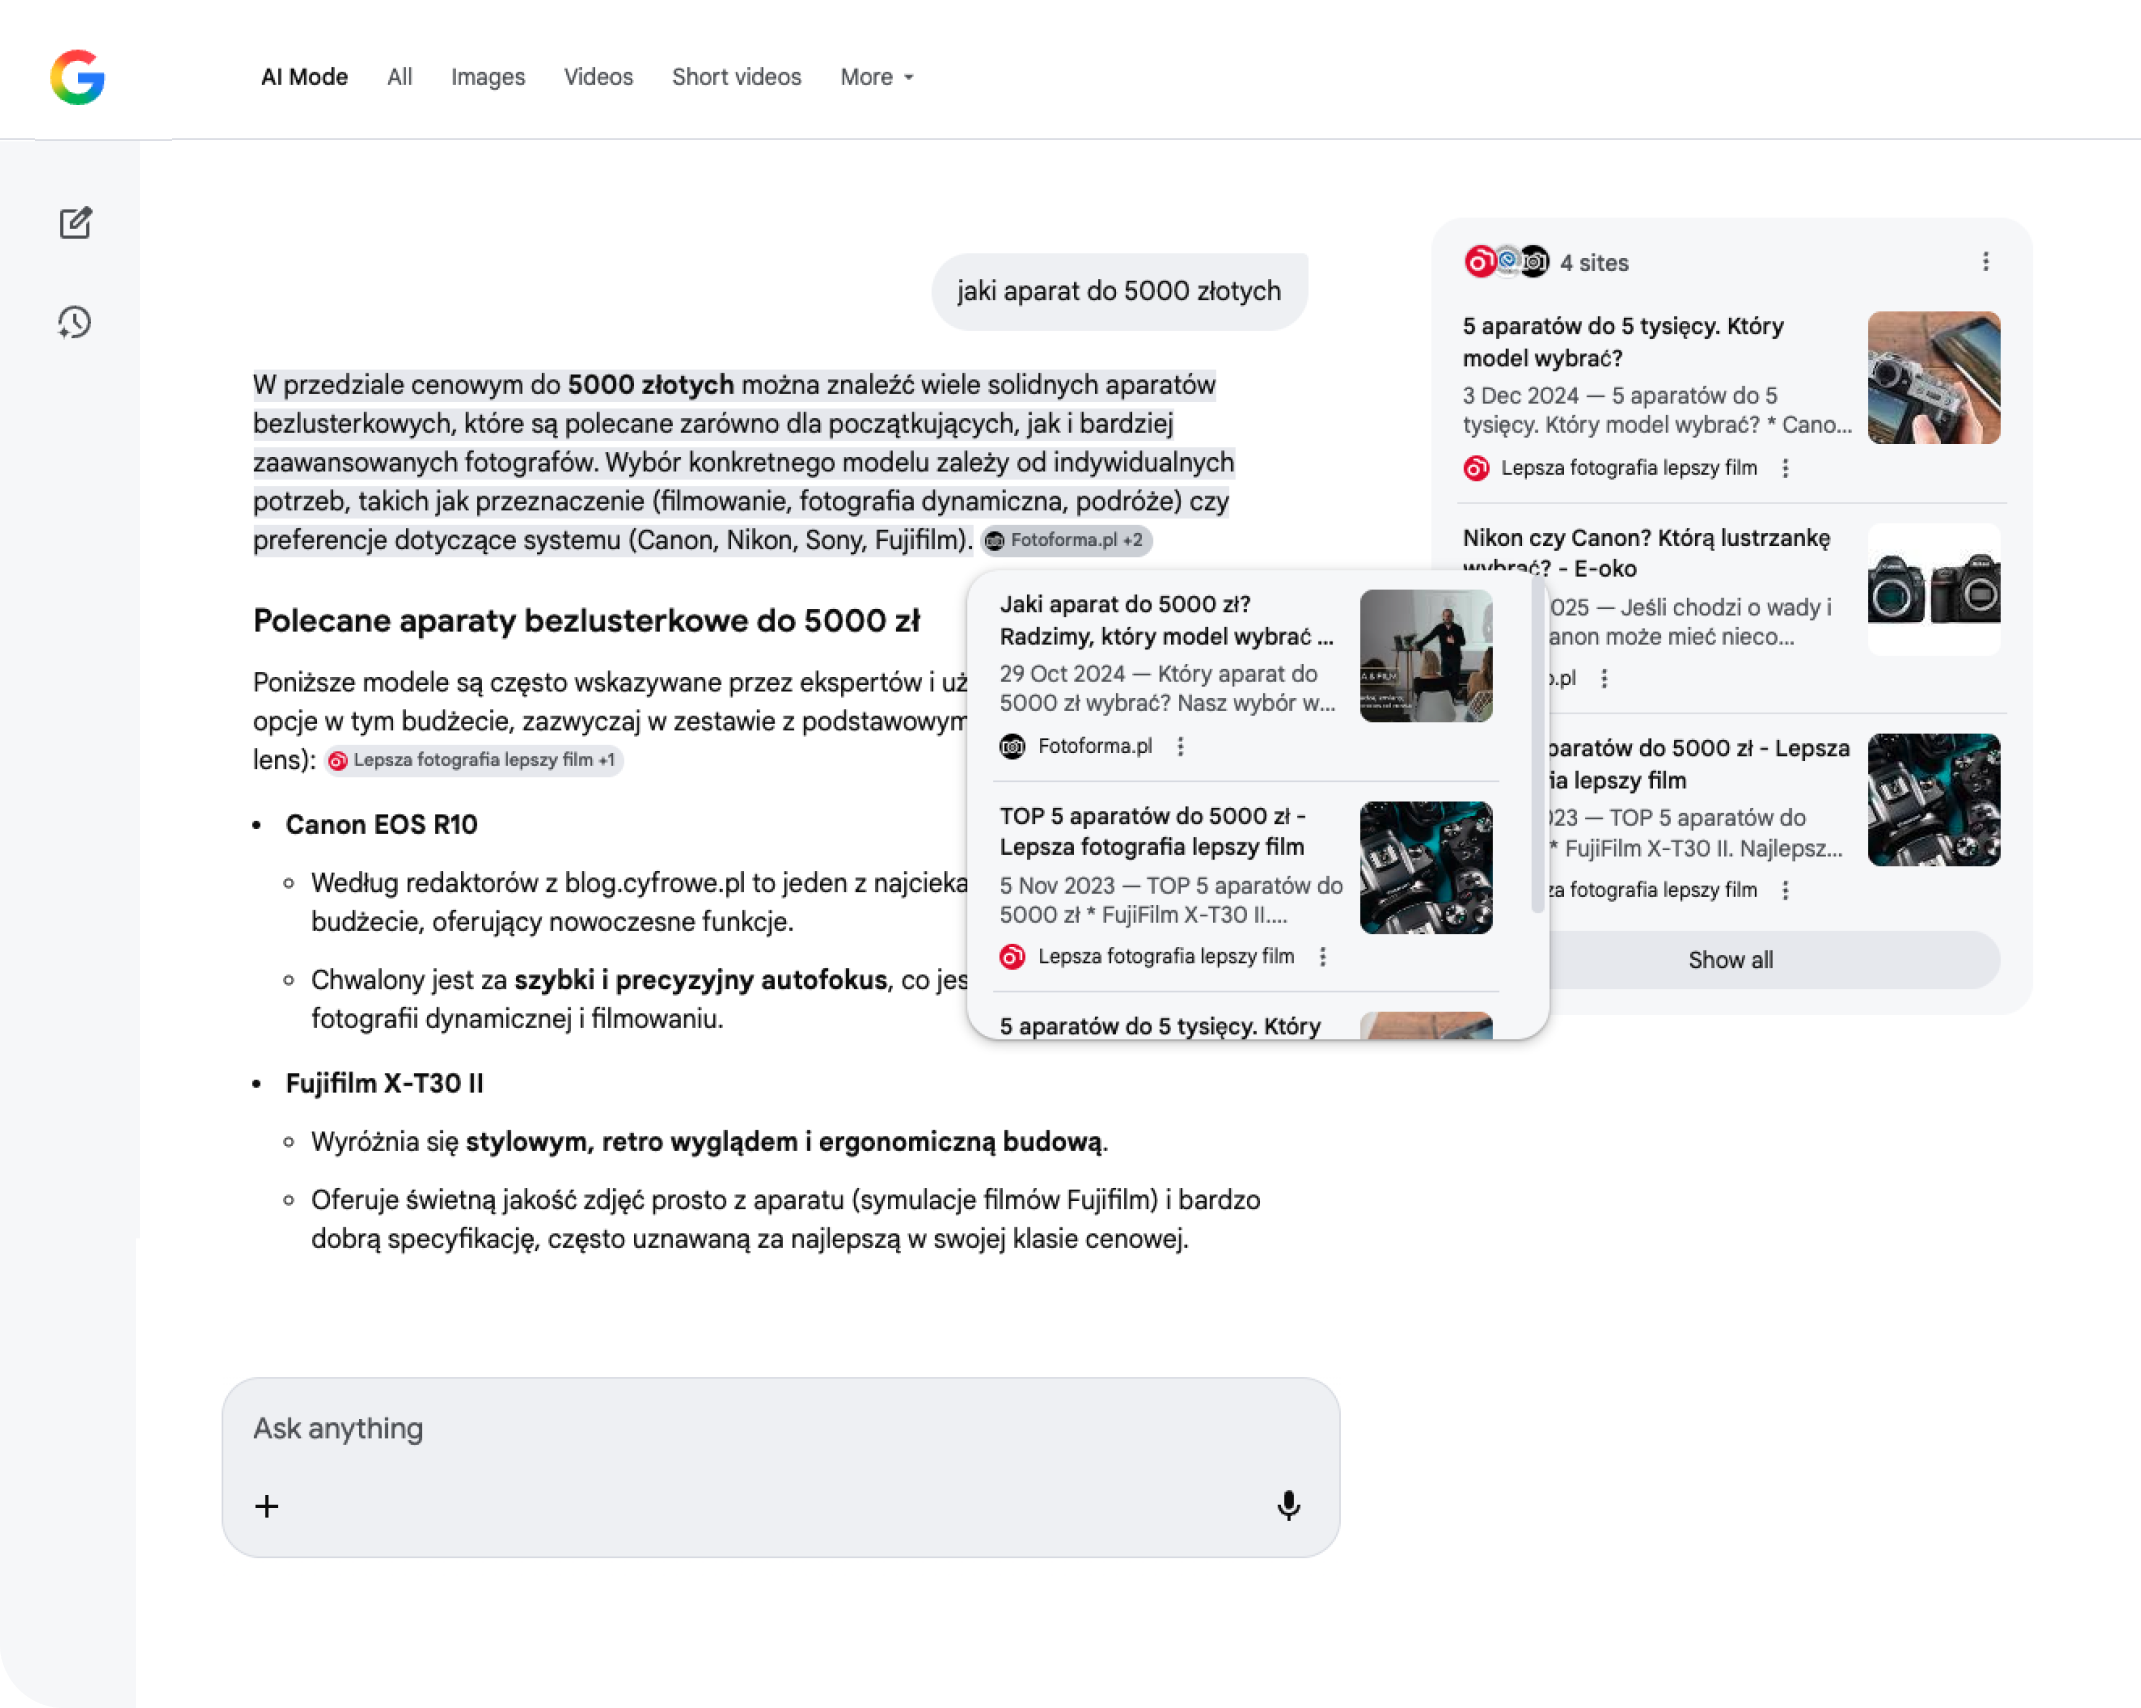Open search history from the sidebar

[x=73, y=322]
